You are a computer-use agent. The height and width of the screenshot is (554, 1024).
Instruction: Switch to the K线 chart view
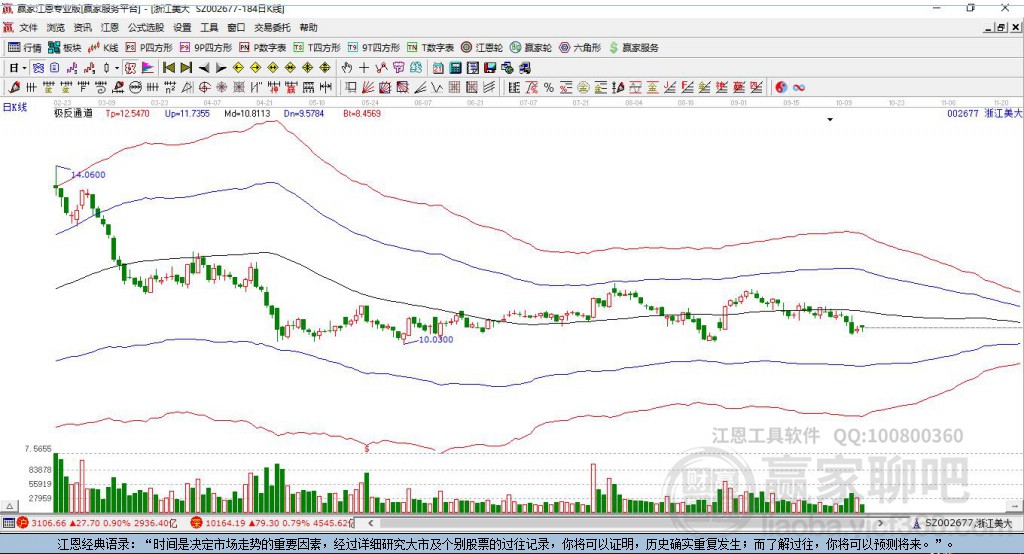[x=103, y=48]
